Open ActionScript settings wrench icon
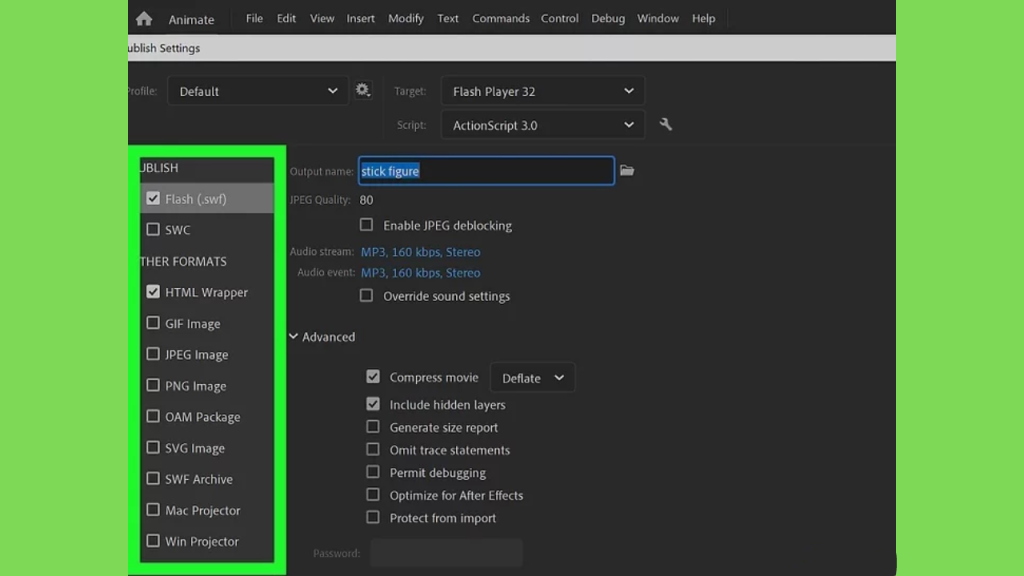The image size is (1024, 576). pyautogui.click(x=665, y=124)
